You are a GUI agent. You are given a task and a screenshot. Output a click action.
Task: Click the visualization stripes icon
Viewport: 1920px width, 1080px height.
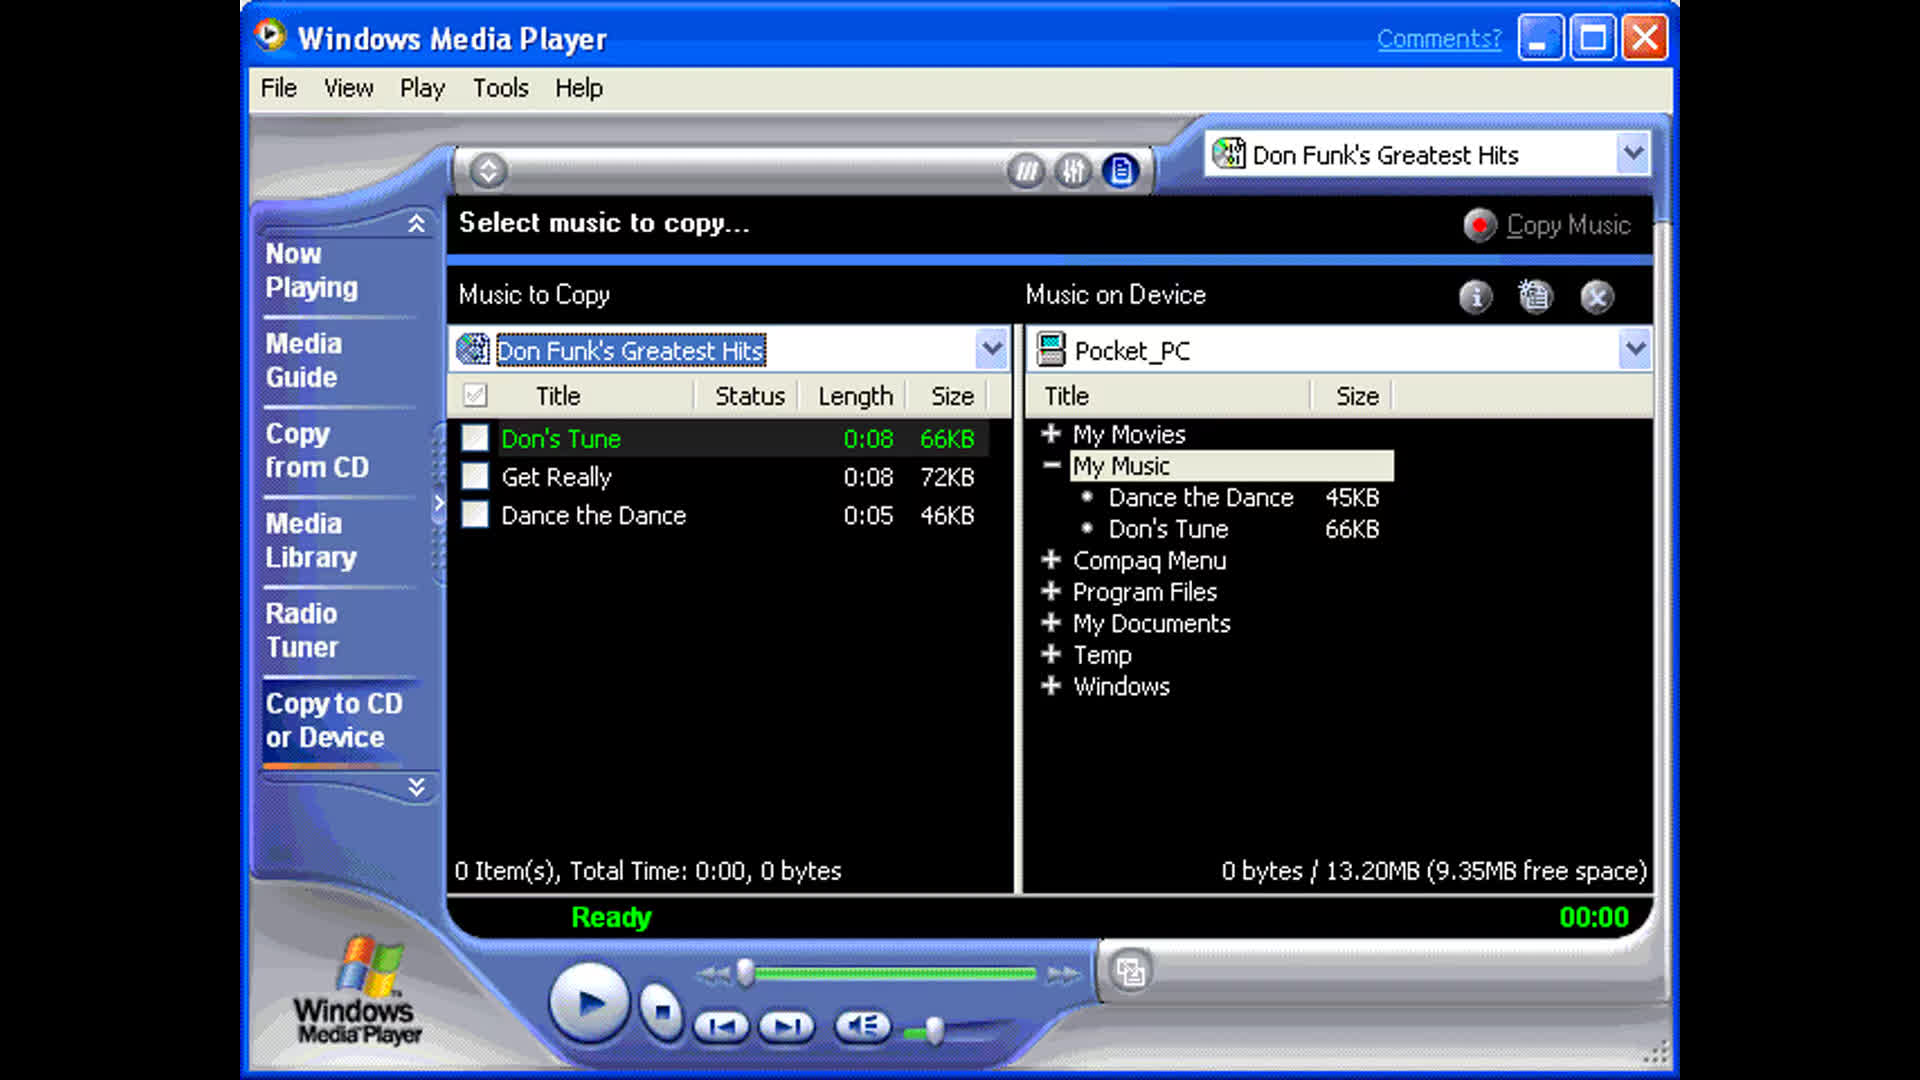(x=1026, y=171)
